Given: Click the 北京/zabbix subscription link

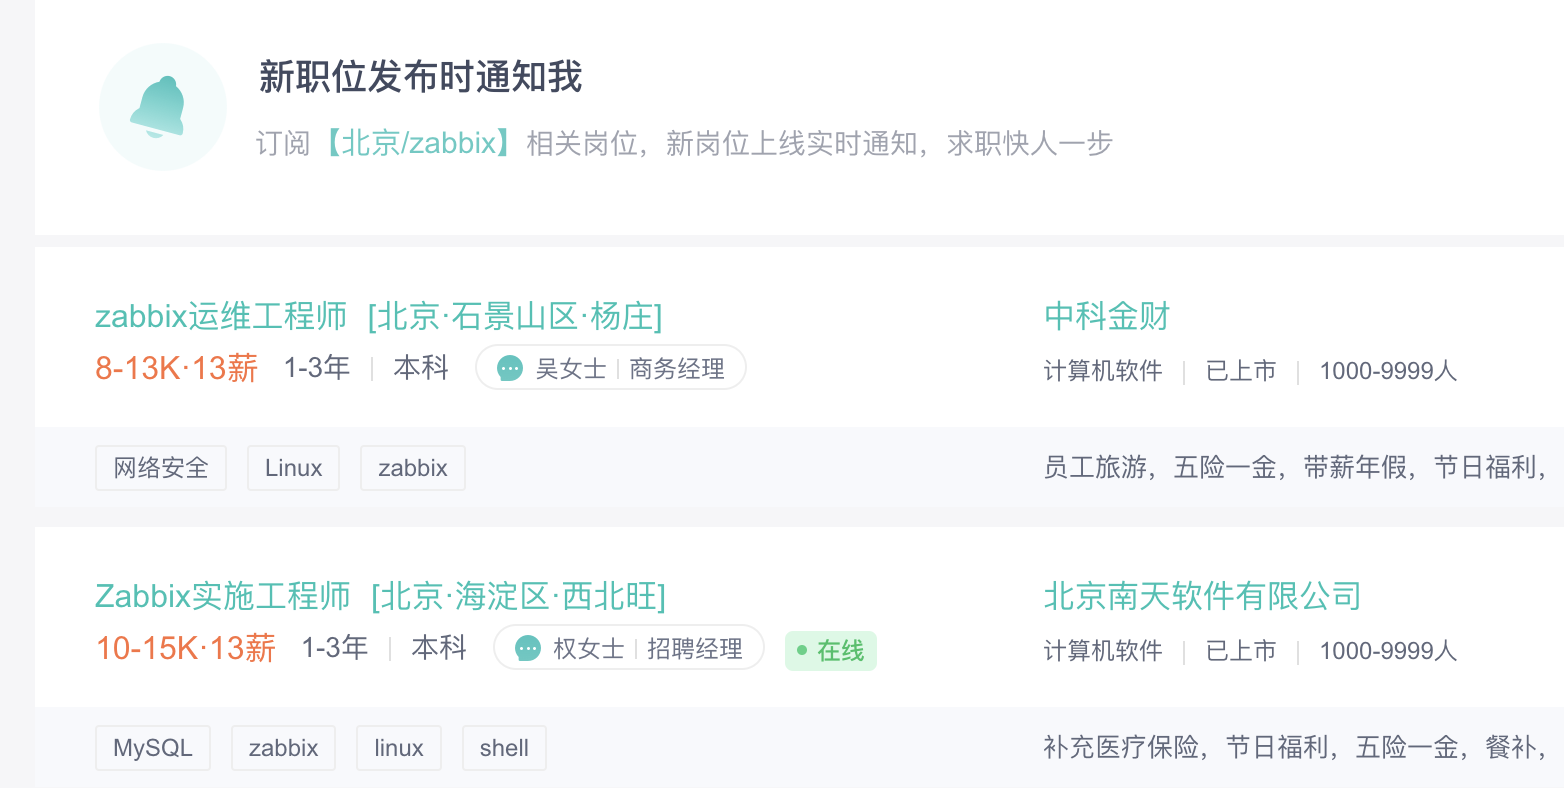Looking at the screenshot, I should coord(418,144).
